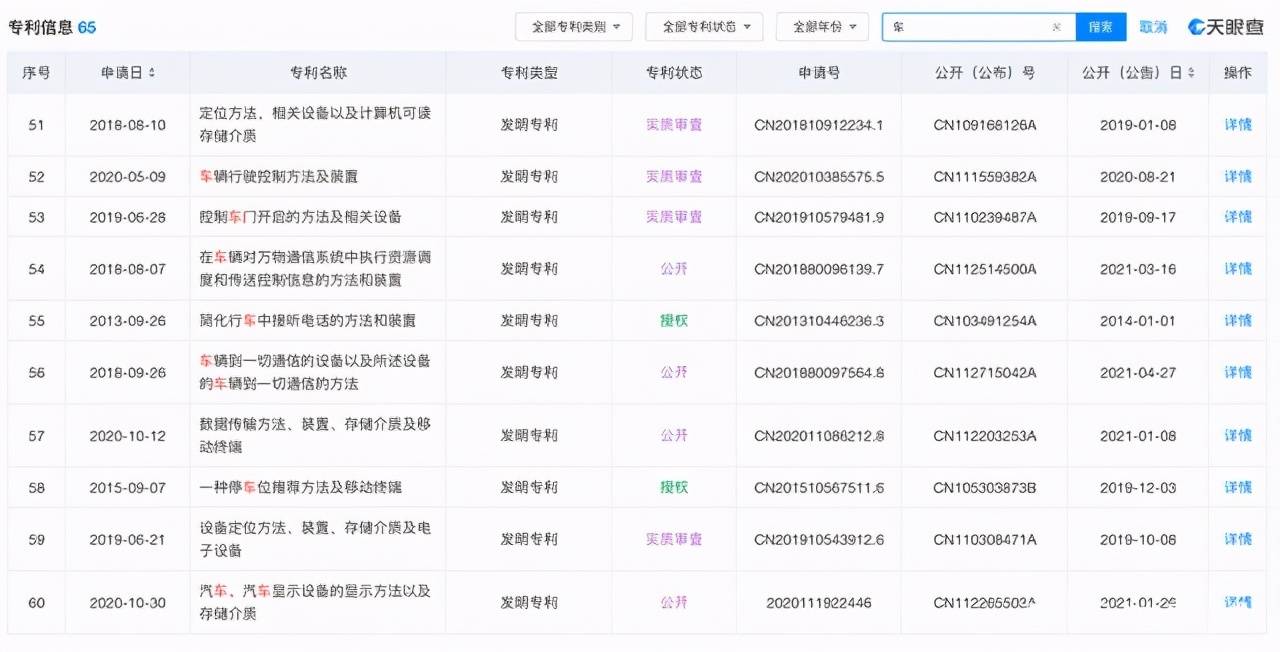Open 详情 for row 59
Screen dimensions: 1280x652
1238,539
